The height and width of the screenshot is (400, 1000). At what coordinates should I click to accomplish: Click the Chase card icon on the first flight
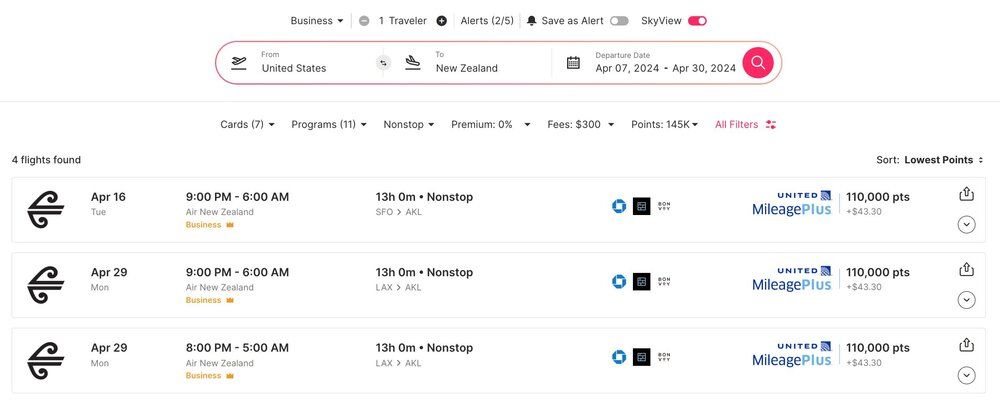[619, 206]
